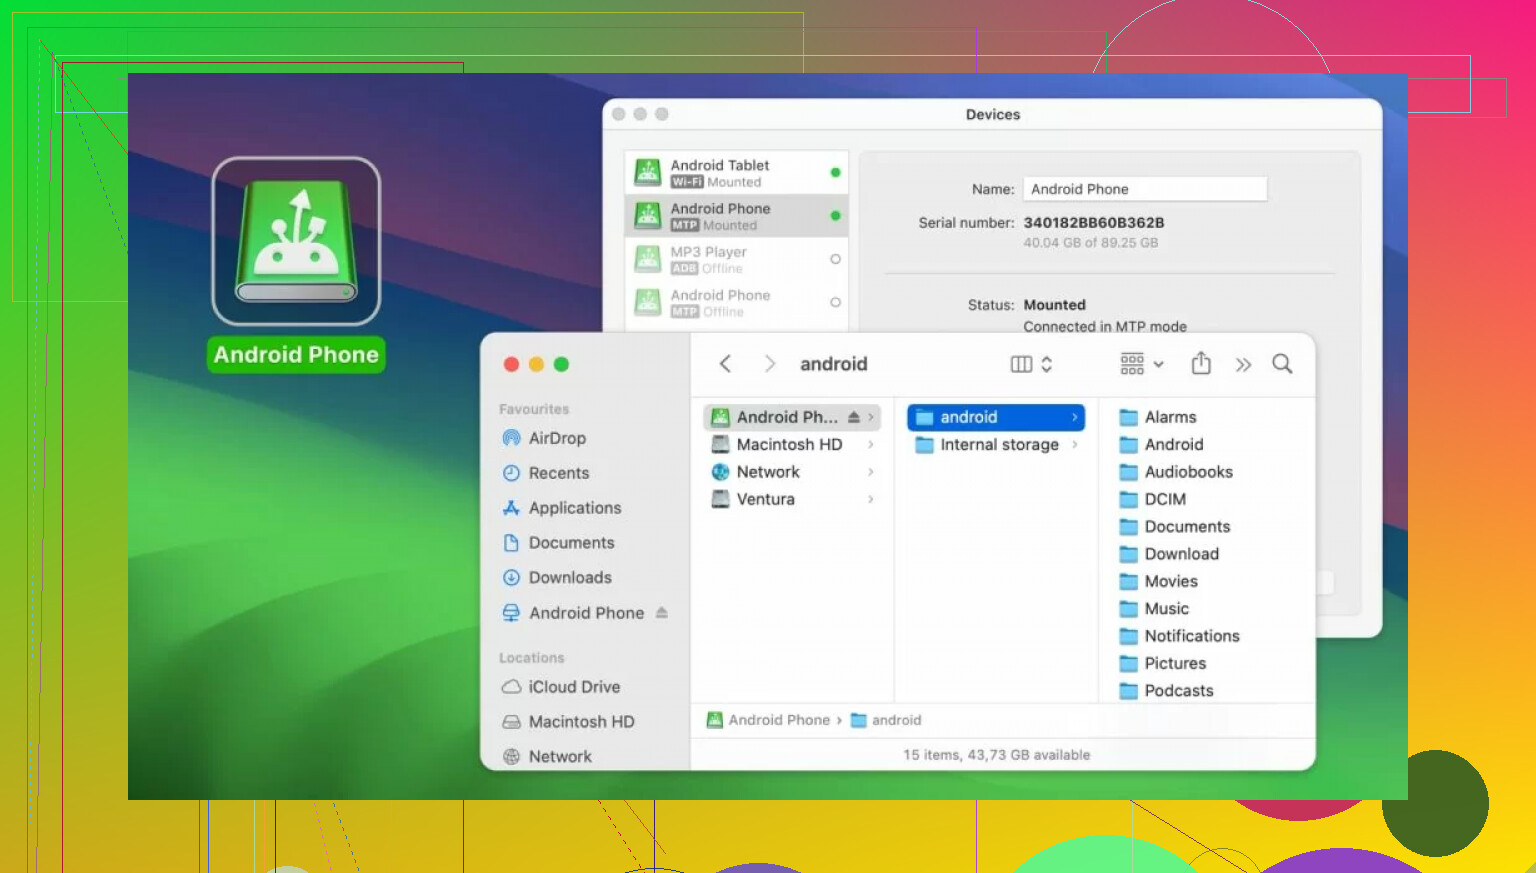Edit the Name field in Devices window

(x=1145, y=189)
